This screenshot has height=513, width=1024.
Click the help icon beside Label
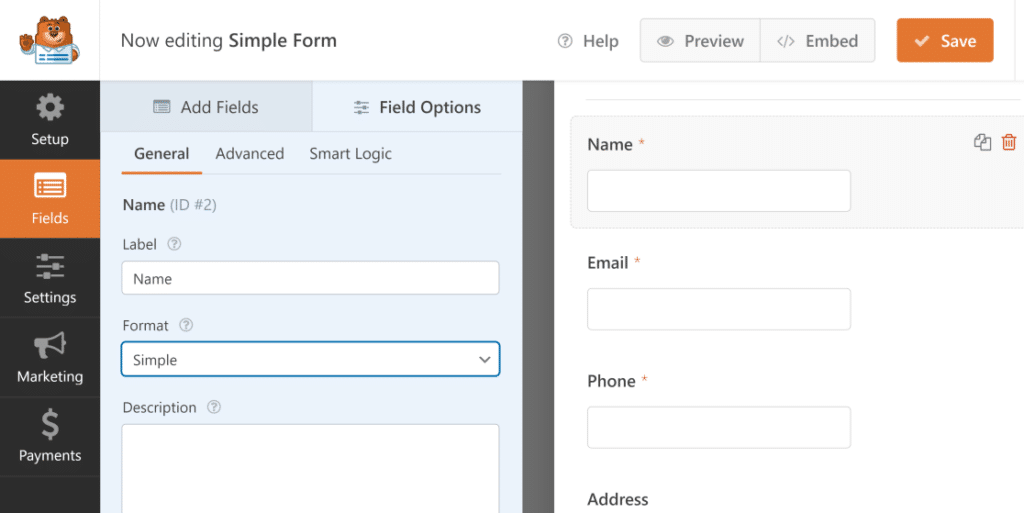pyautogui.click(x=174, y=244)
